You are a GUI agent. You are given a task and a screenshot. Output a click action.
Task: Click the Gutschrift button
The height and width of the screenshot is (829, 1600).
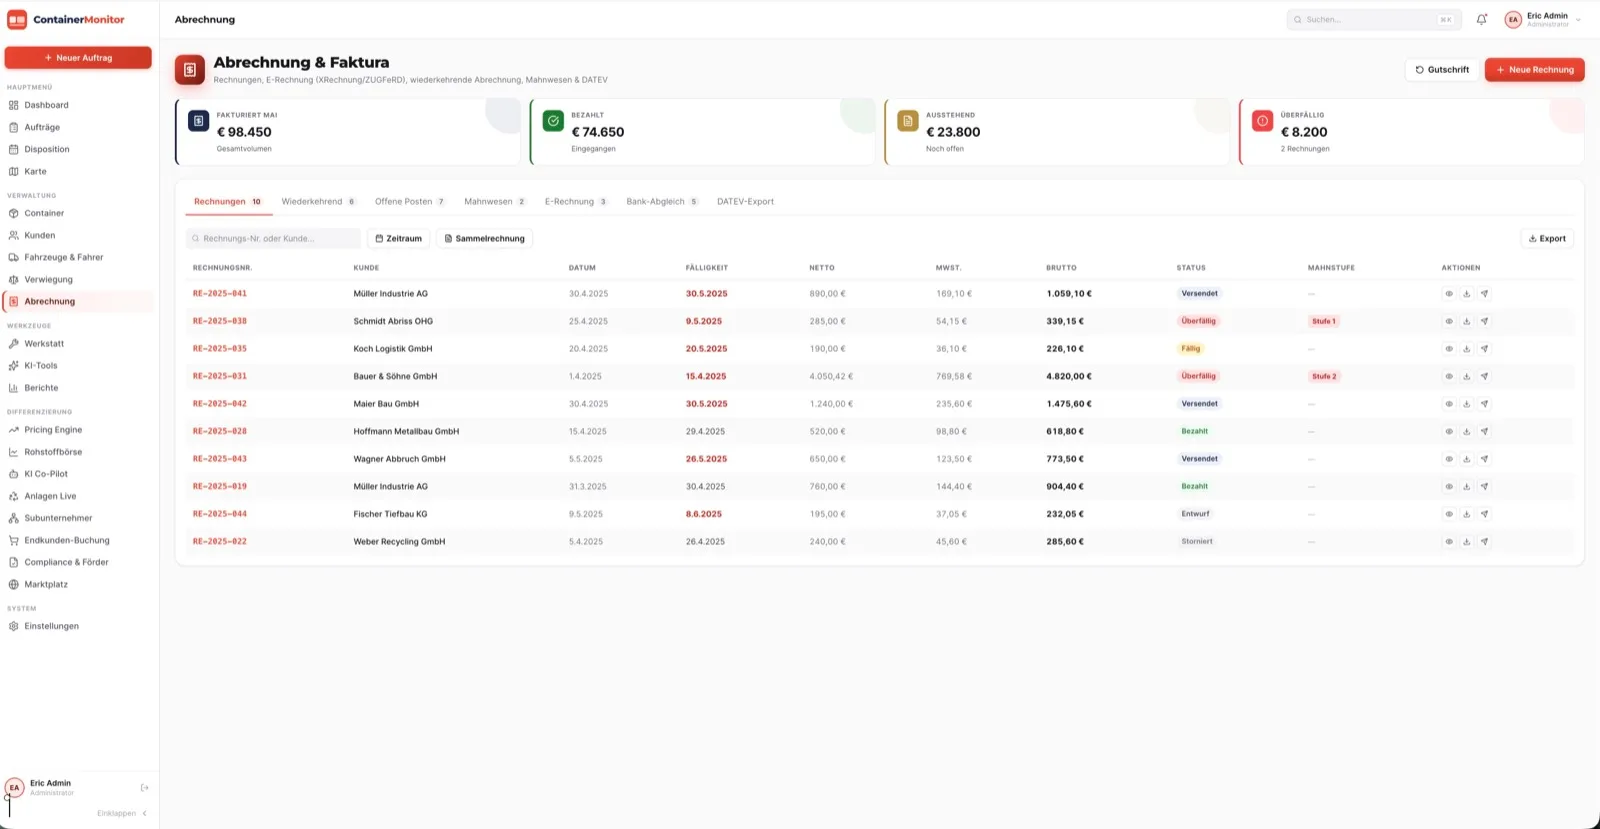1442,70
